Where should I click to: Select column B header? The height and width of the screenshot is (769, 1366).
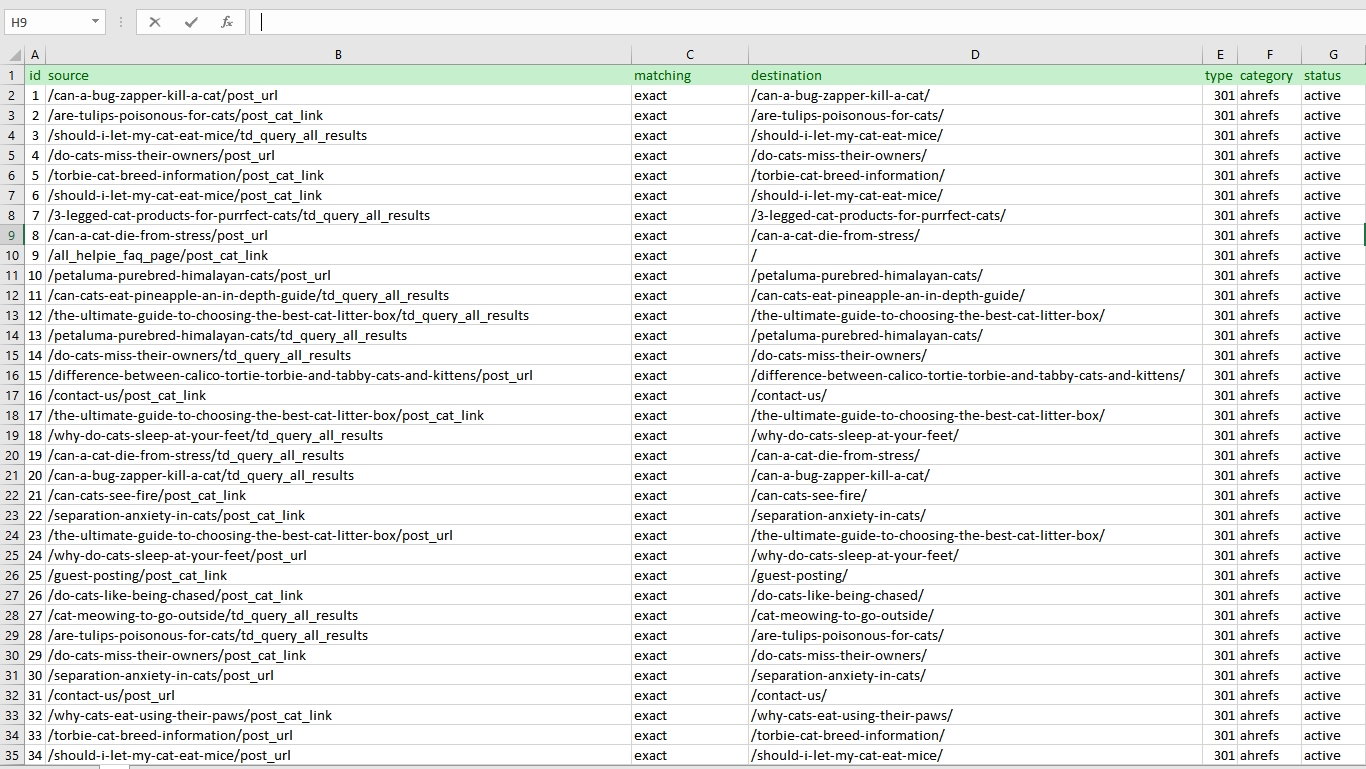click(338, 55)
